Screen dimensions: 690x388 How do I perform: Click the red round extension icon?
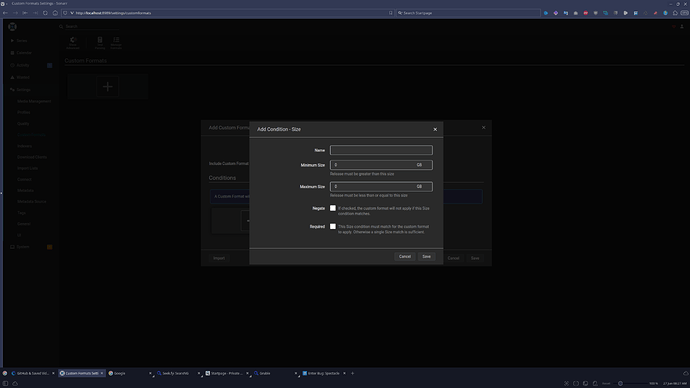586,13
